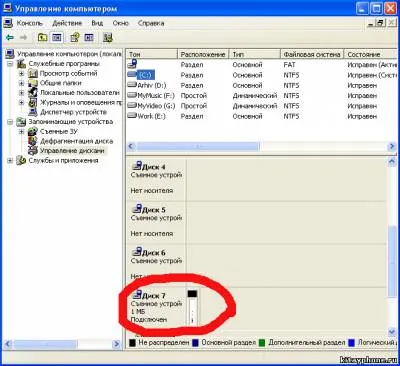Click the last toolbar icon for disk settings
Screen dimensions: 400x366
[107, 37]
